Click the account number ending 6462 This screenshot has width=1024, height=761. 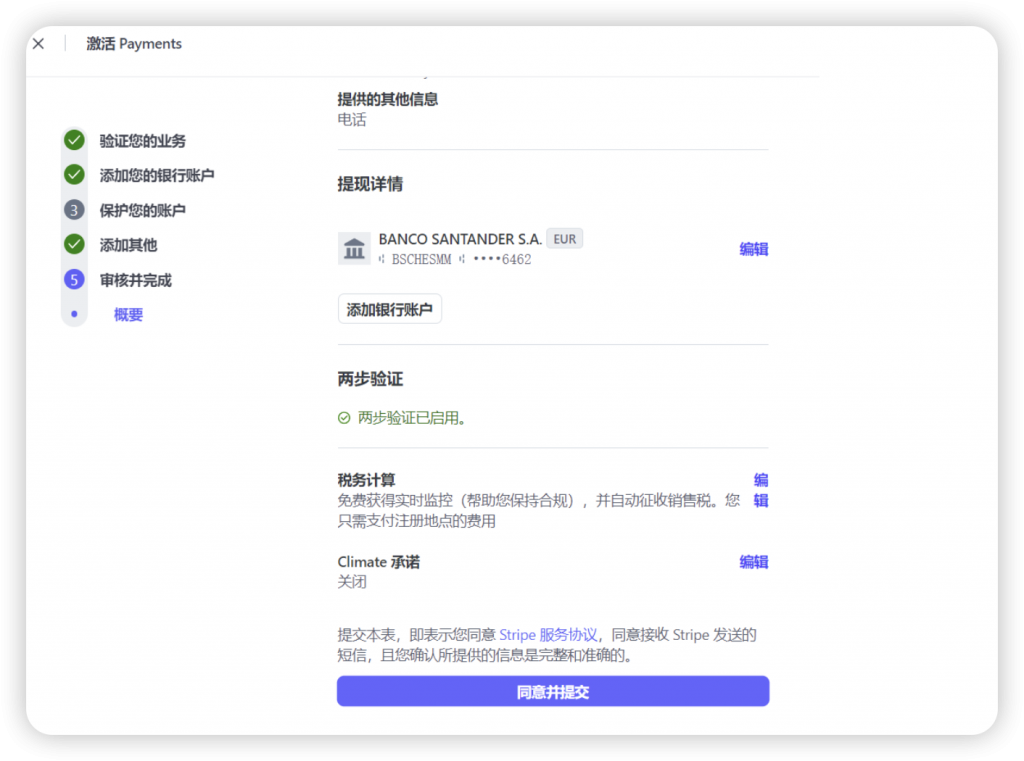pyautogui.click(x=502, y=259)
